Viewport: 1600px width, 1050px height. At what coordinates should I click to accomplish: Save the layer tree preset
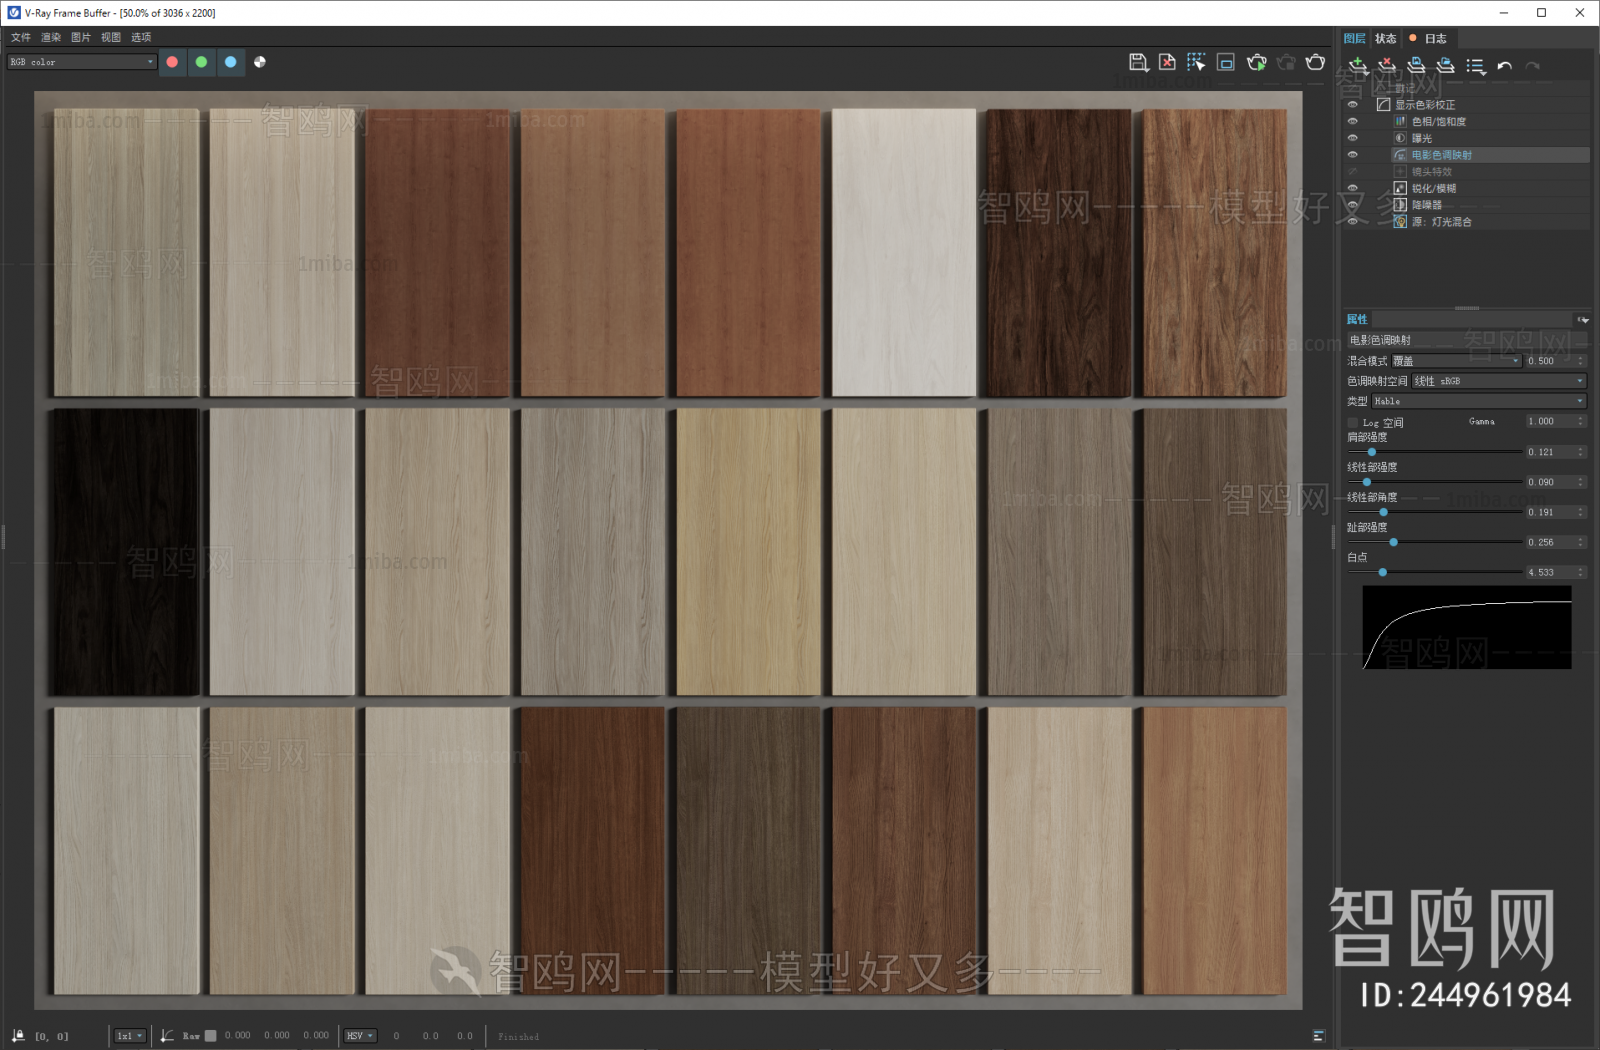pos(1416,66)
